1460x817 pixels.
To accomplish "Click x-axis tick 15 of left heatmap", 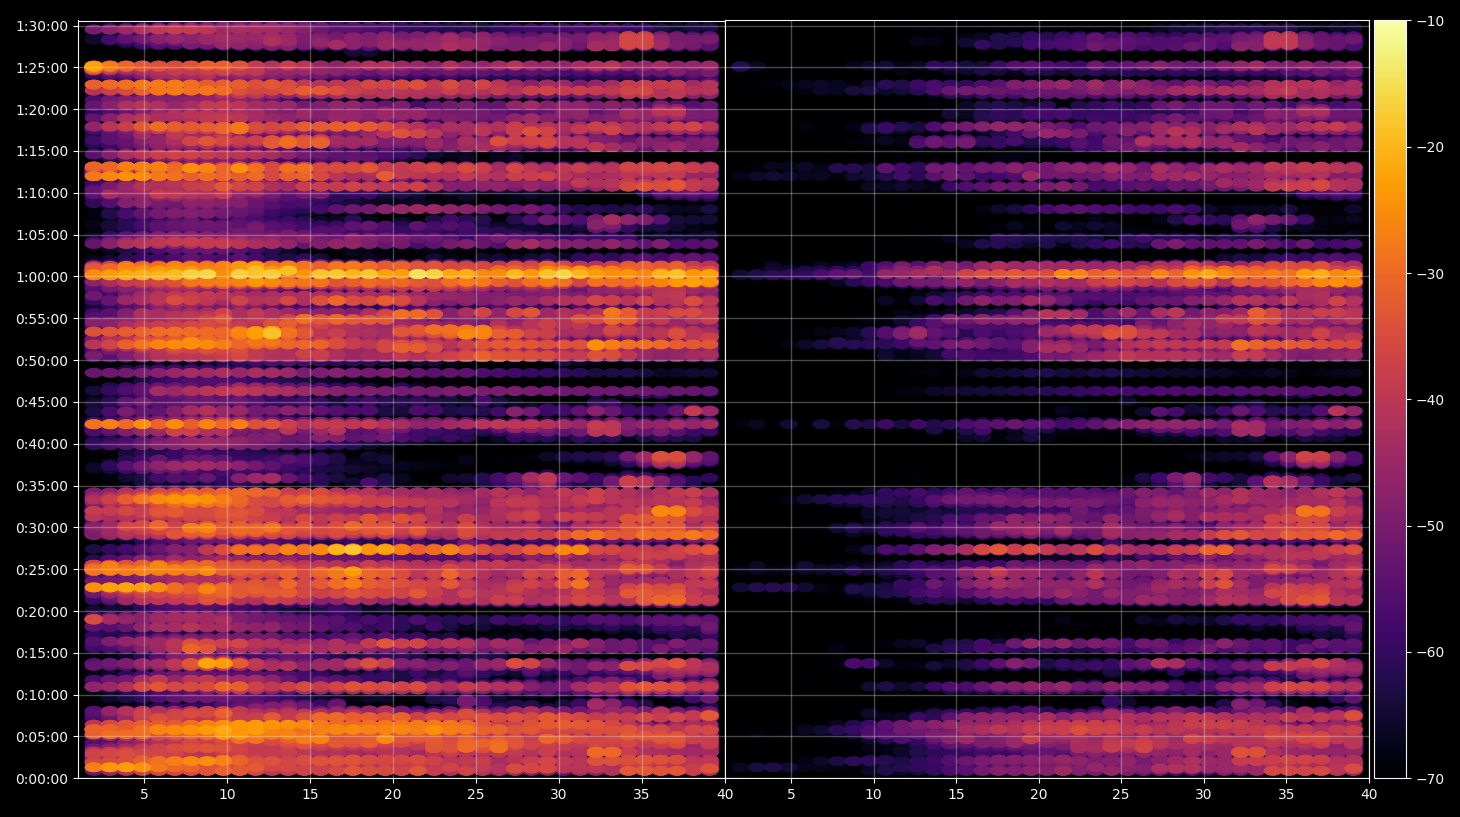I will [x=310, y=795].
